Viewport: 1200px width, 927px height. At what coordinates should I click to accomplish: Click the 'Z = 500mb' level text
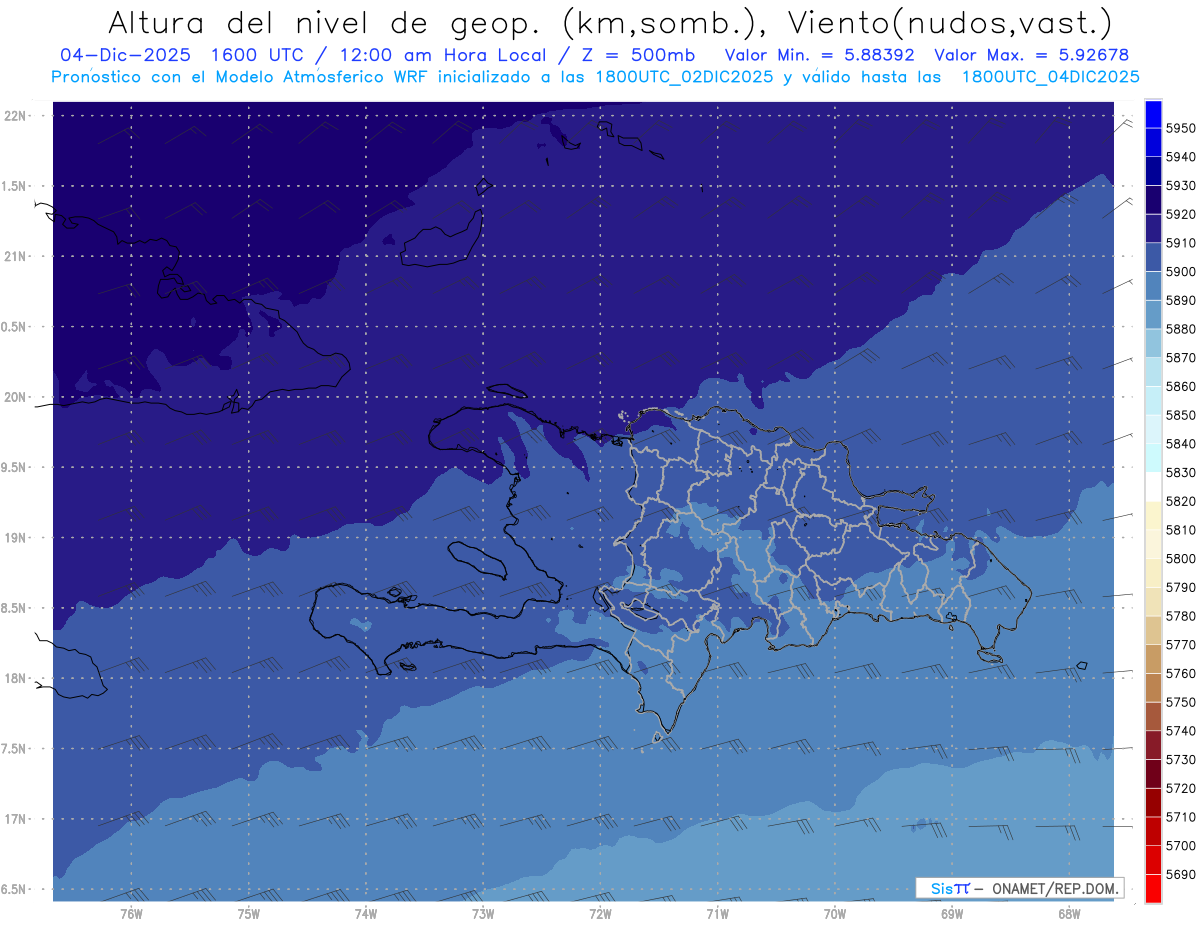(634, 55)
